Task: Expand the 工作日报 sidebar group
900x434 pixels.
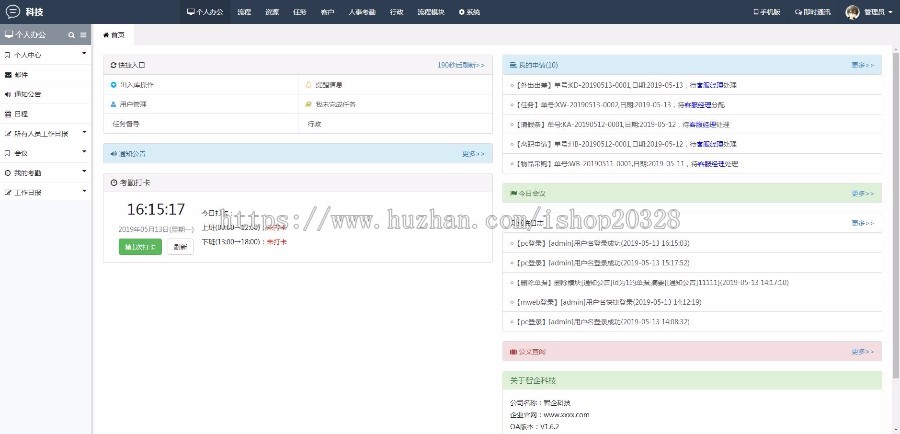Action: tap(45, 192)
